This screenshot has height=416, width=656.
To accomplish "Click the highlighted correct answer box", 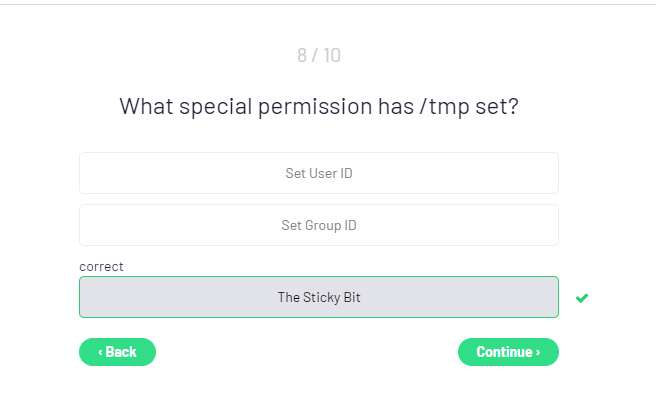I will [200, 297].
